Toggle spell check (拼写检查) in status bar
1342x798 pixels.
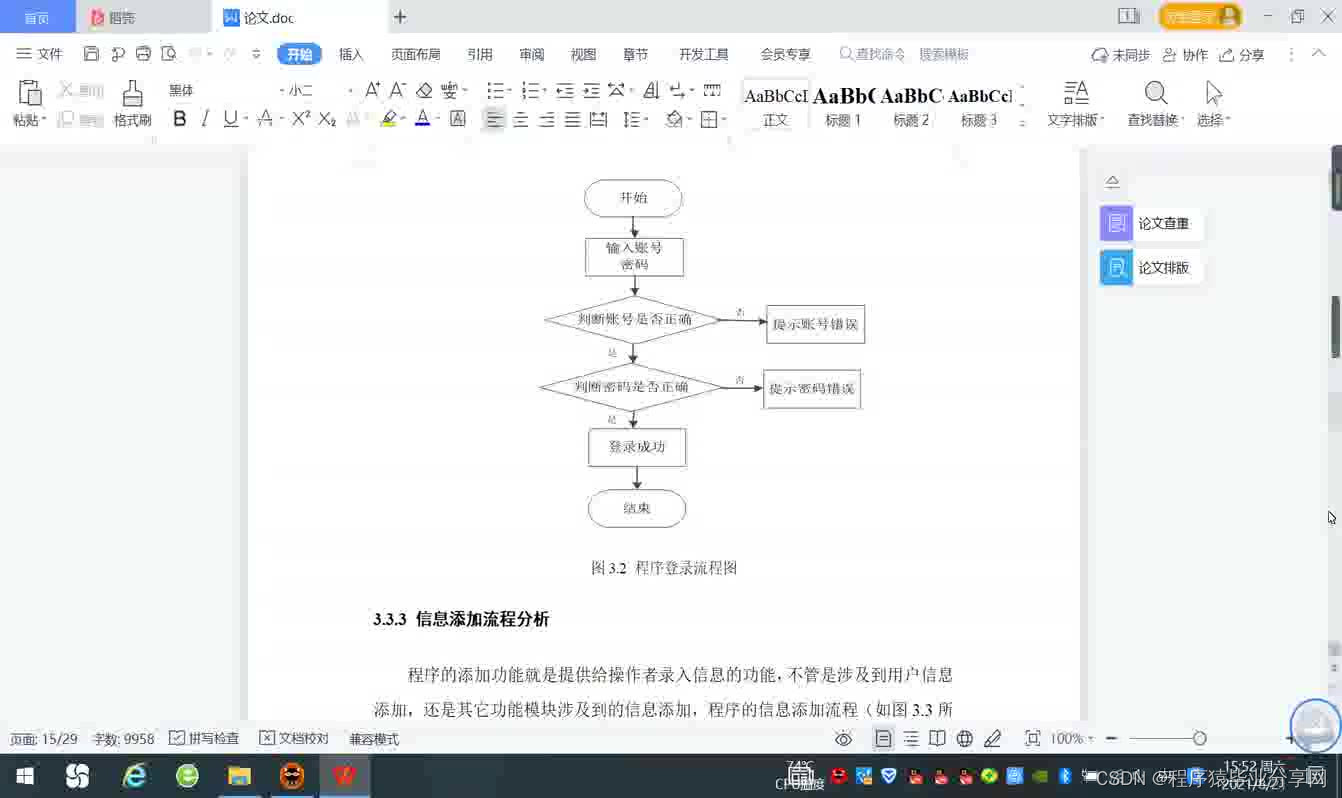[204, 739]
